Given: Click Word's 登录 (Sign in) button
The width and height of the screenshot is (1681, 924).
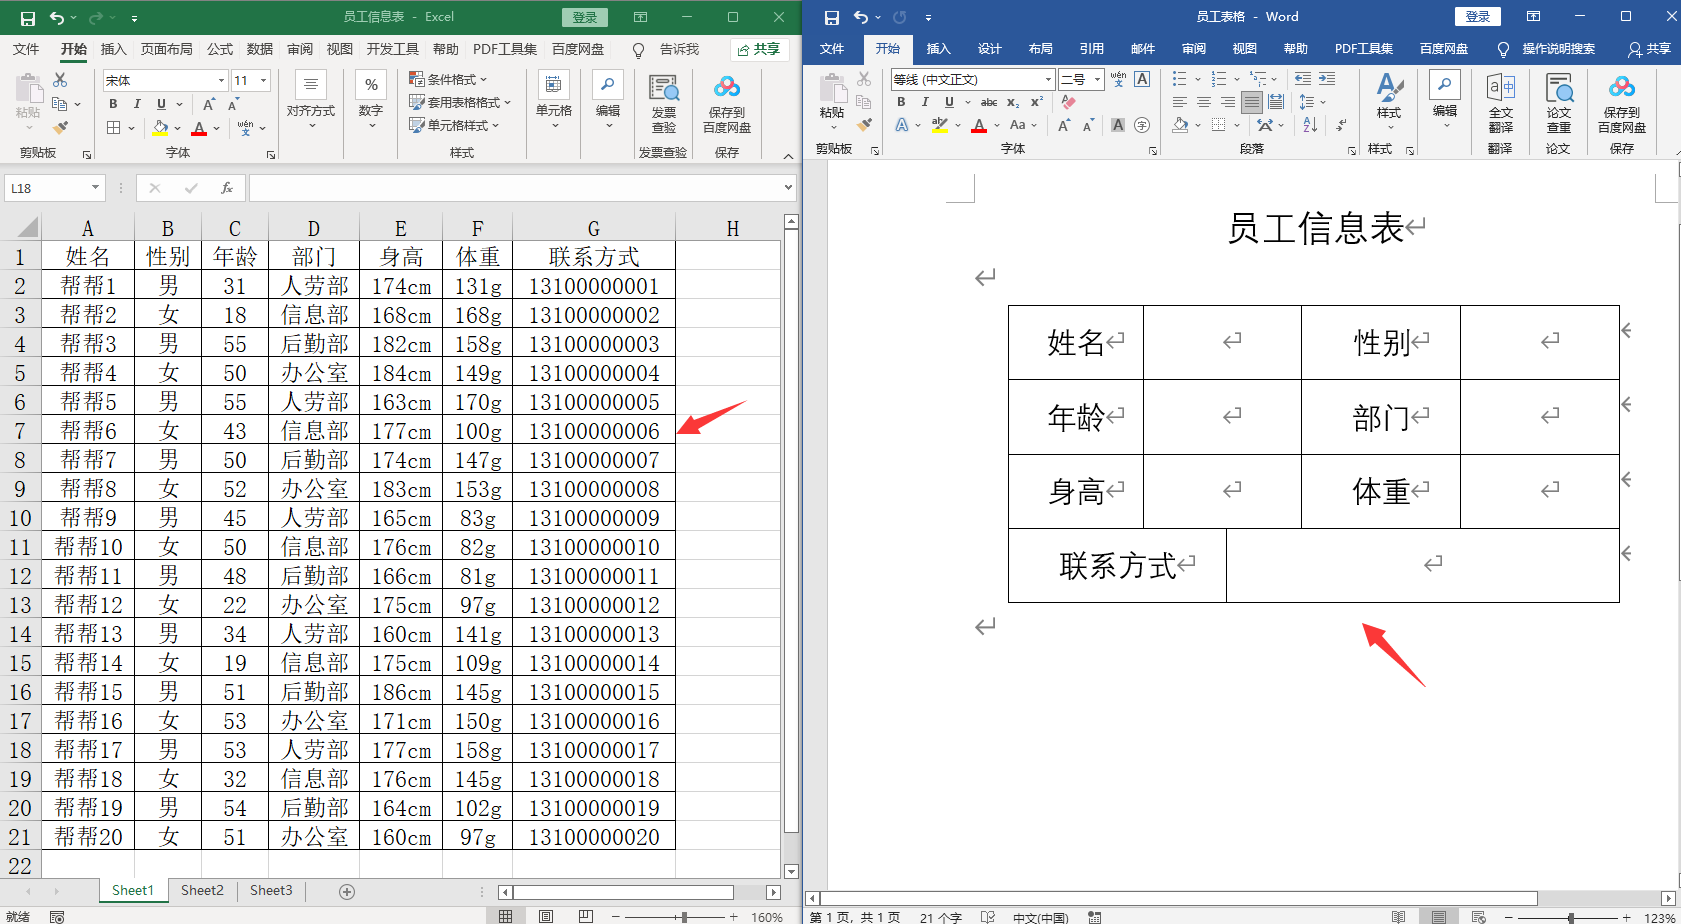Looking at the screenshot, I should (1478, 17).
